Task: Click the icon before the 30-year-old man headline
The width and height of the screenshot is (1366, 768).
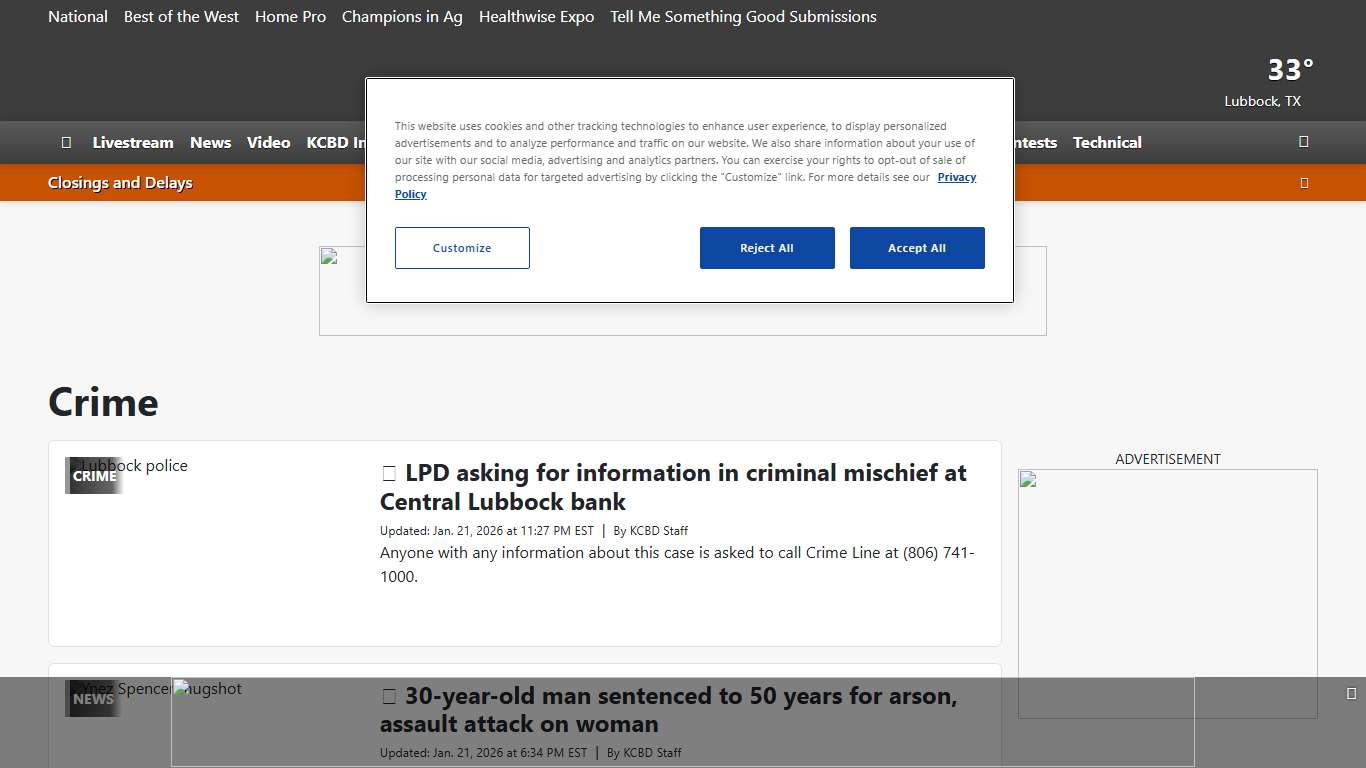Action: 389,697
